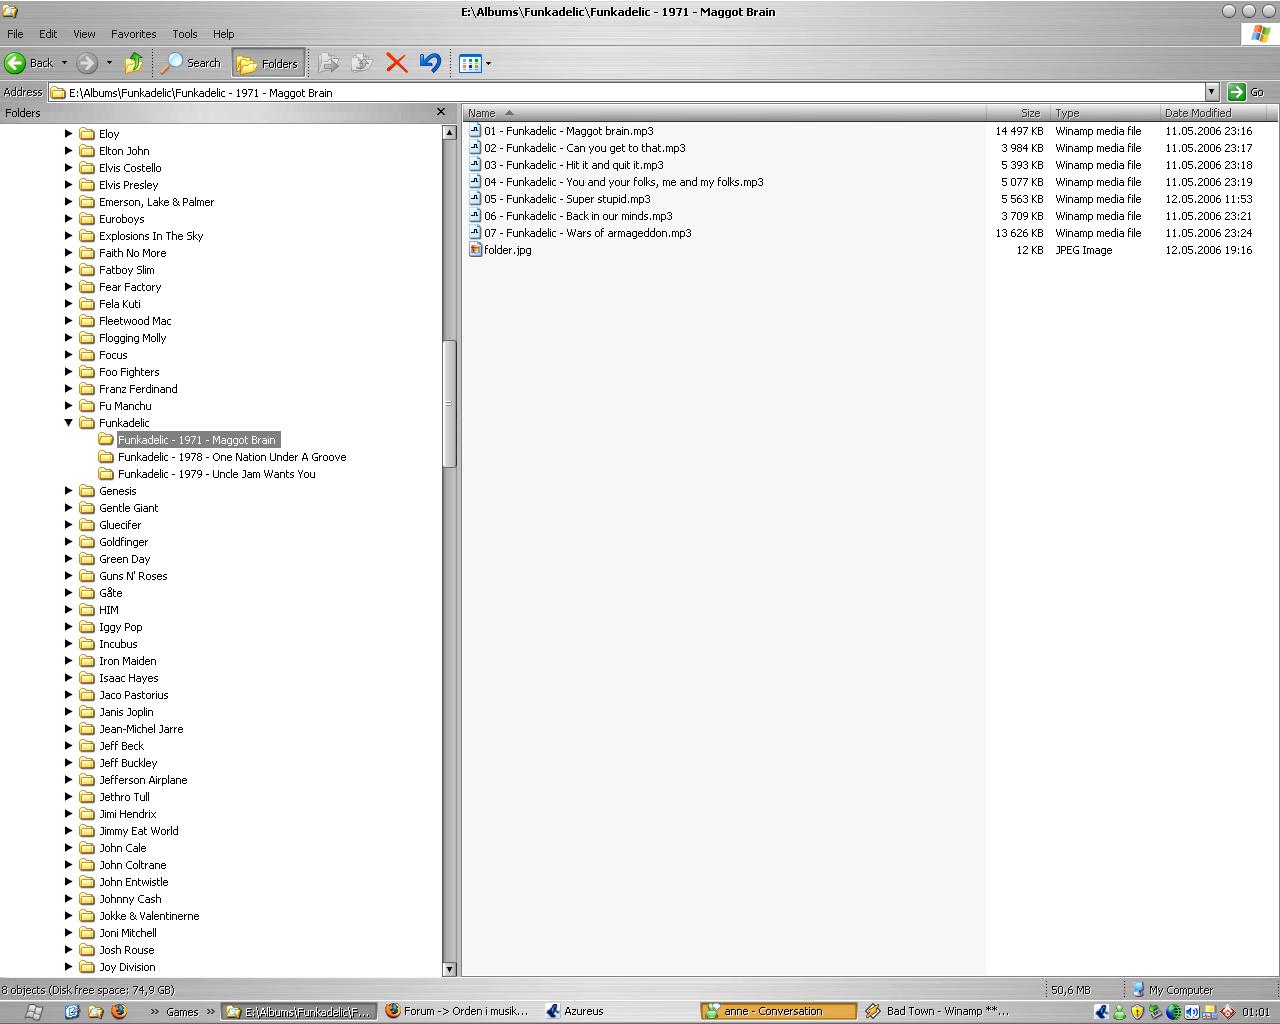Open the Views dropdown arrow
The height and width of the screenshot is (1024, 1280).
pyautogui.click(x=488, y=64)
